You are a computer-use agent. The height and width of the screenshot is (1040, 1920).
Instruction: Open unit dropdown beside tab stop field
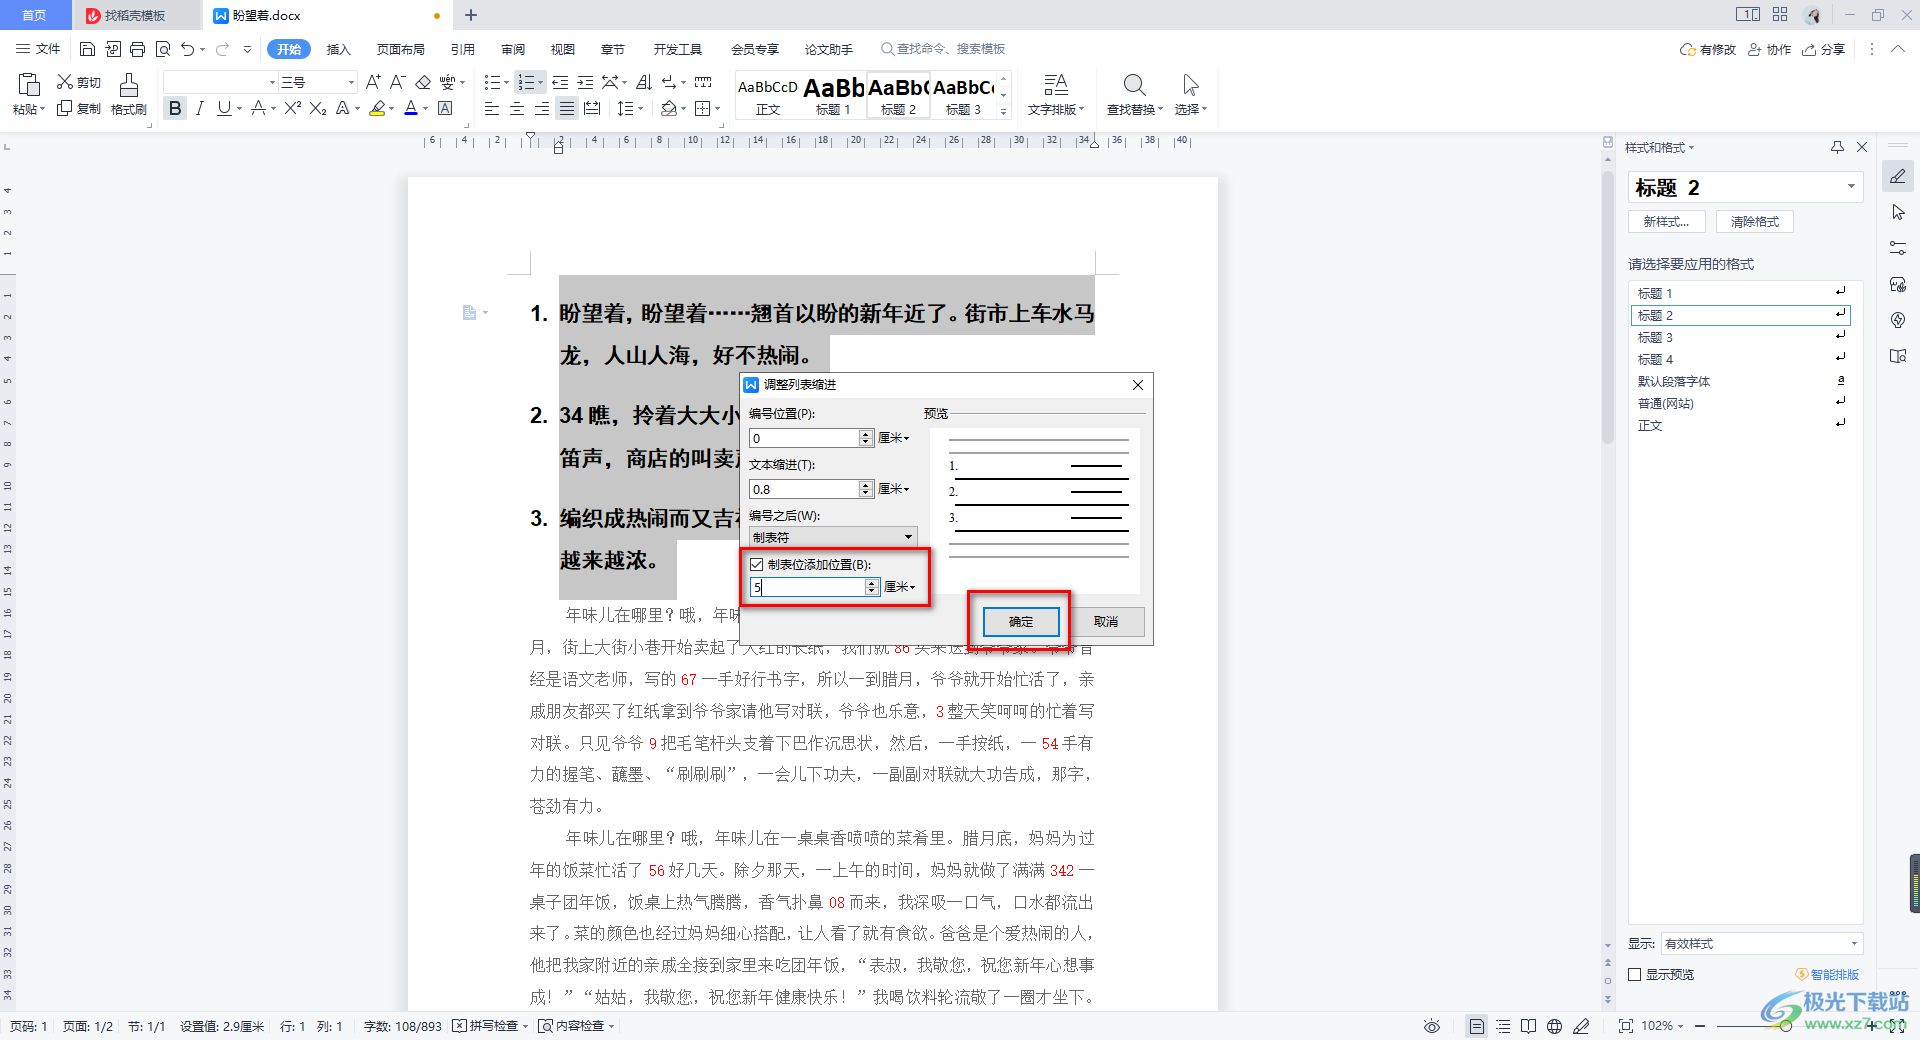[x=900, y=587]
